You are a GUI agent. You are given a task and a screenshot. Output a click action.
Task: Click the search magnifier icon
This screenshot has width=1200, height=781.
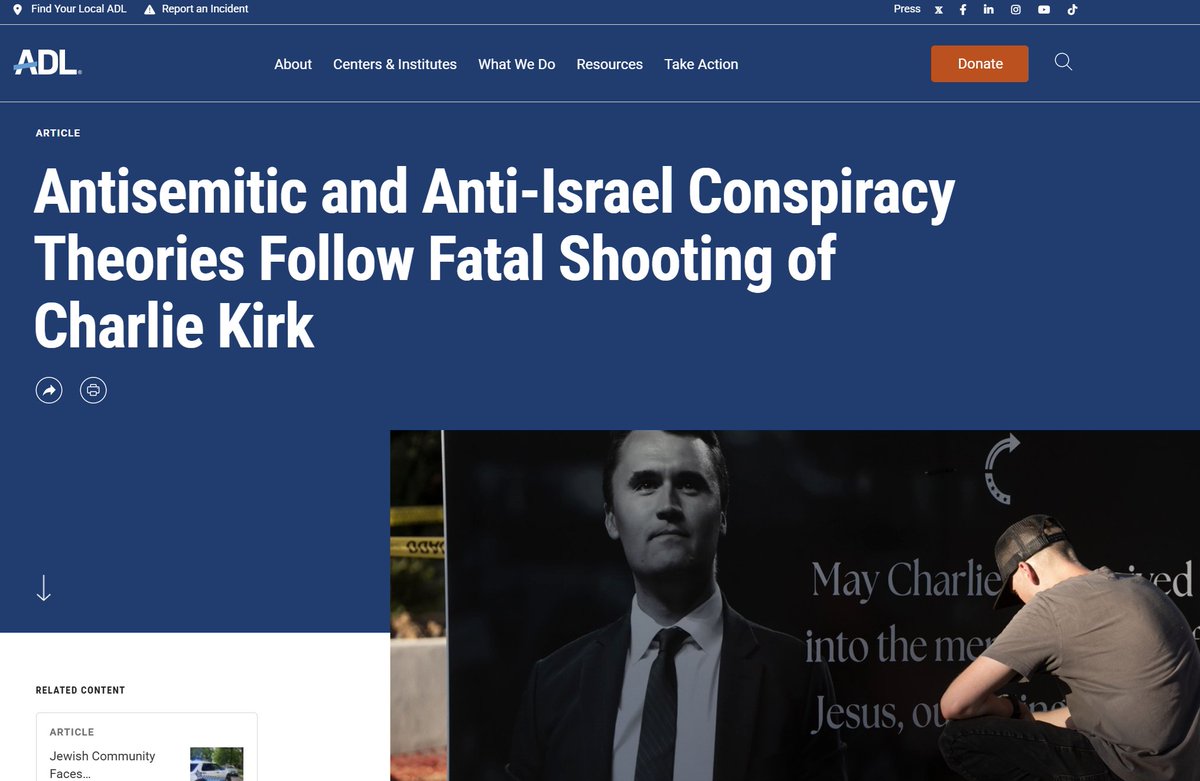coord(1064,62)
